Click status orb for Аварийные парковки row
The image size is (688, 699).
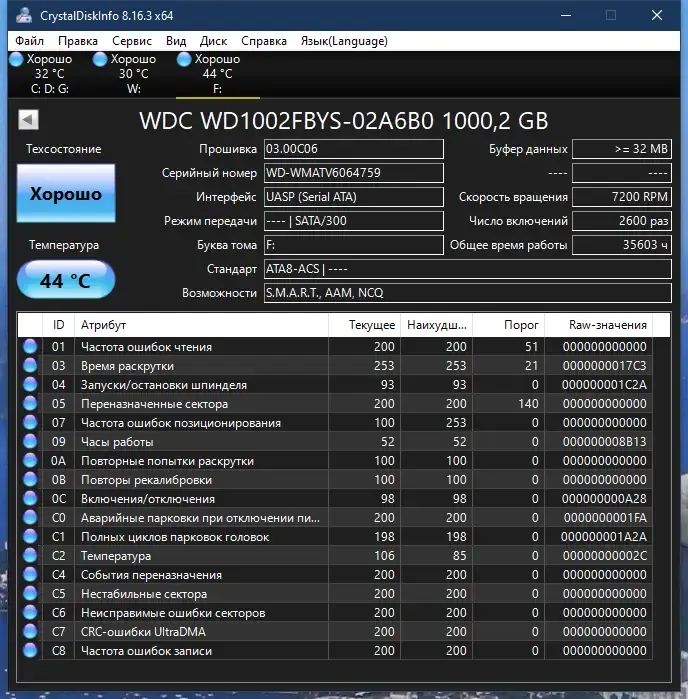pos(30,518)
